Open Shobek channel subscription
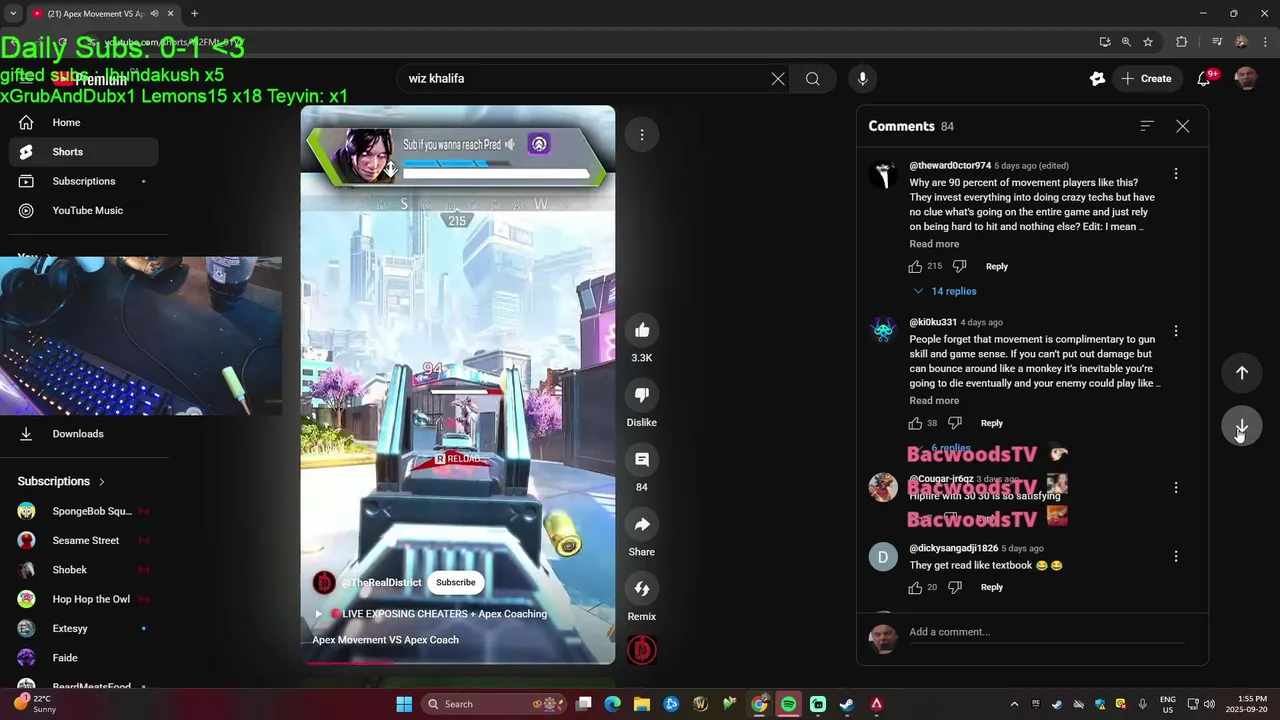Viewport: 1280px width, 720px height. (x=84, y=570)
